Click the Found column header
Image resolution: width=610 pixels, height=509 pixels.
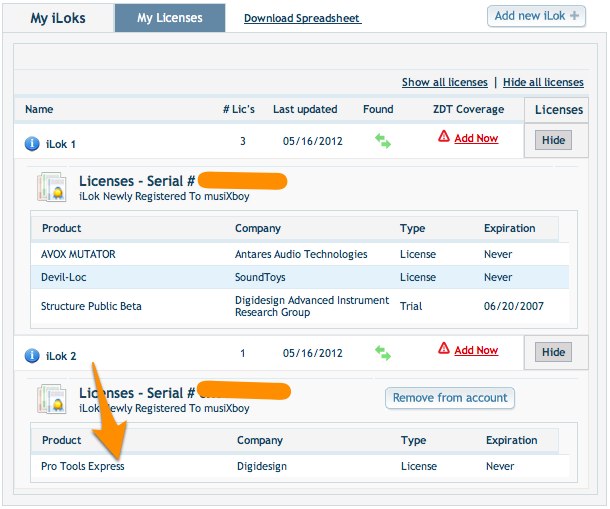pyautogui.click(x=378, y=109)
